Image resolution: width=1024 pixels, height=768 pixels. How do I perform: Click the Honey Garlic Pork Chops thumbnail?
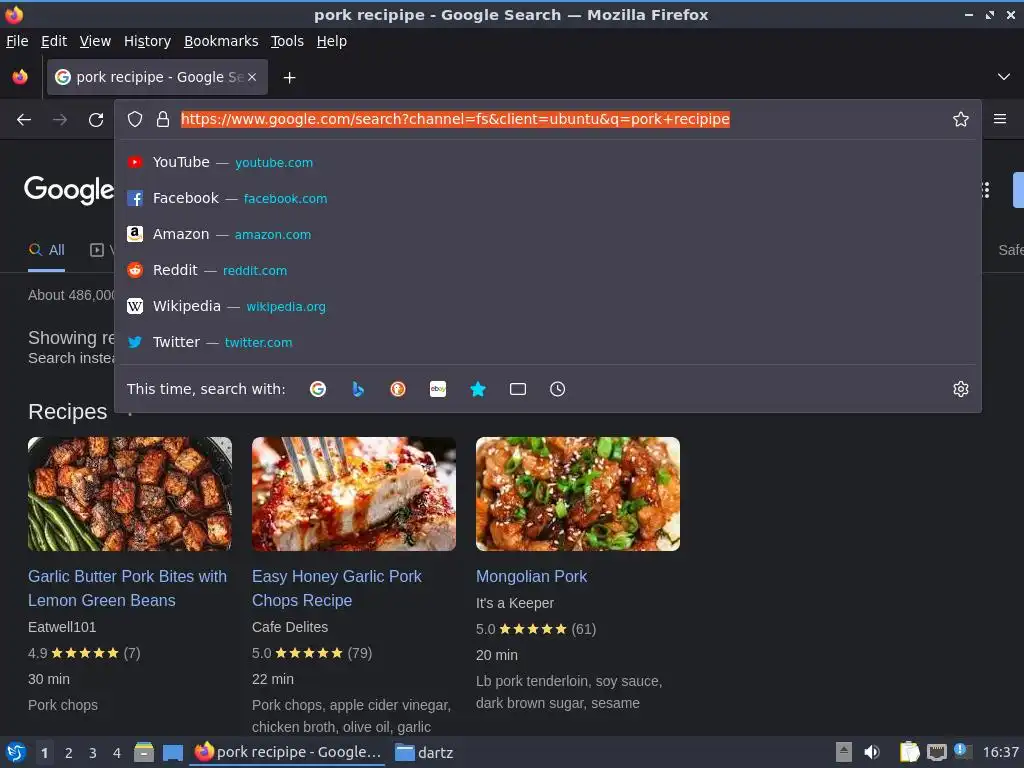point(354,494)
